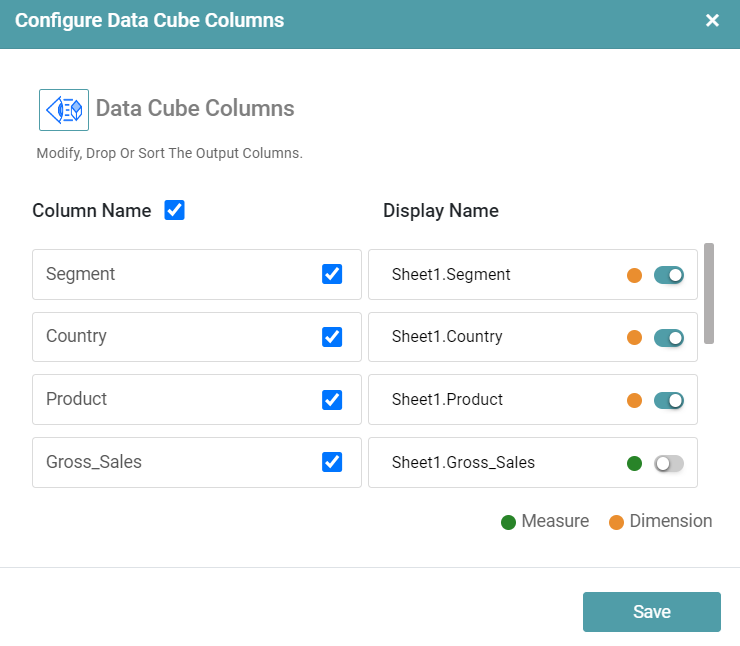Click the orange dimension dot for Sheet1.Country
This screenshot has height=646, width=740.
pyautogui.click(x=634, y=338)
